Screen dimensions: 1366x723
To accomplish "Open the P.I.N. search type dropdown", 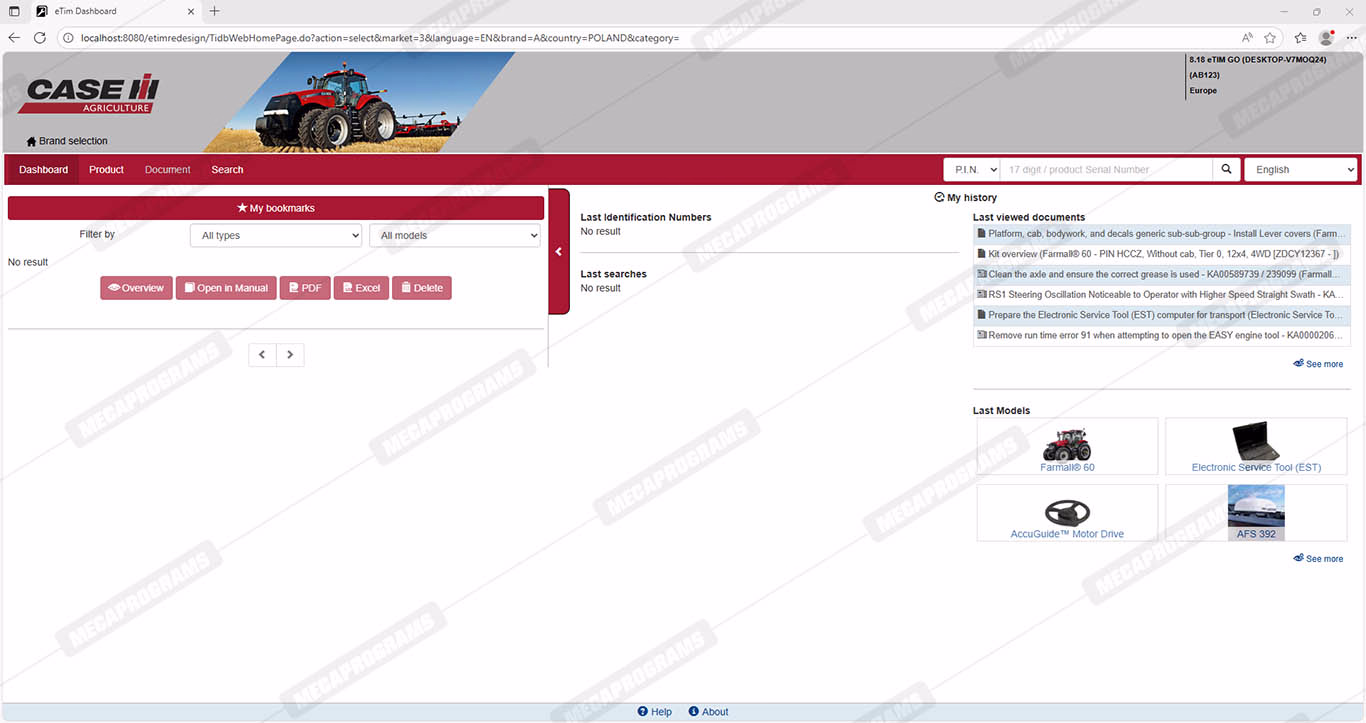I will 972,170.
